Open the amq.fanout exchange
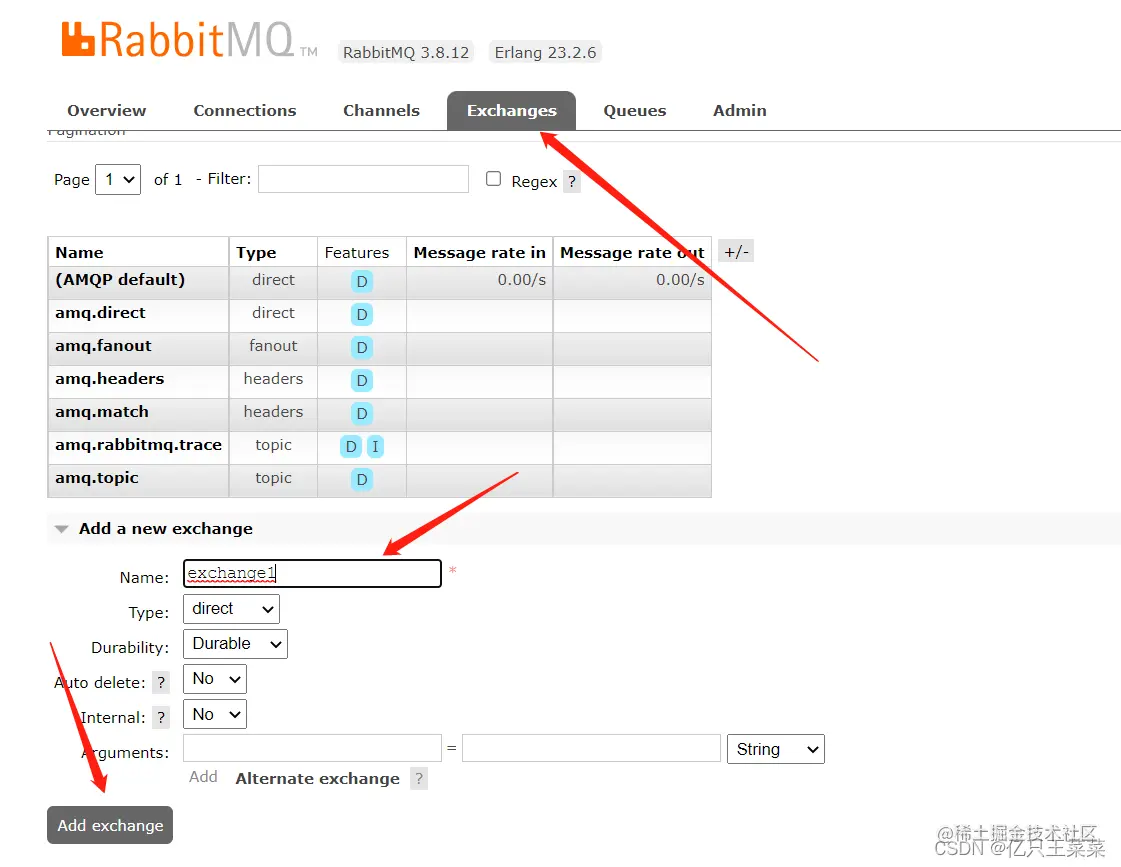Viewport: 1121px width, 867px height. pos(104,346)
